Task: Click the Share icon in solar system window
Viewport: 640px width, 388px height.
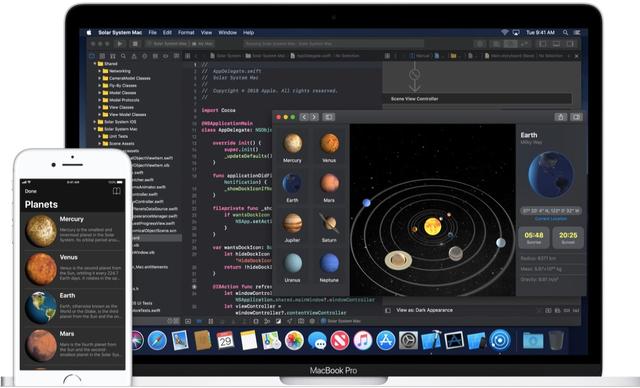Action: tap(560, 117)
